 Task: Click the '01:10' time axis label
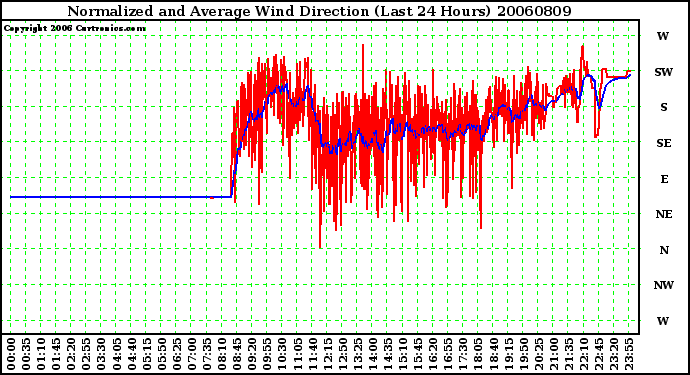[40, 354]
